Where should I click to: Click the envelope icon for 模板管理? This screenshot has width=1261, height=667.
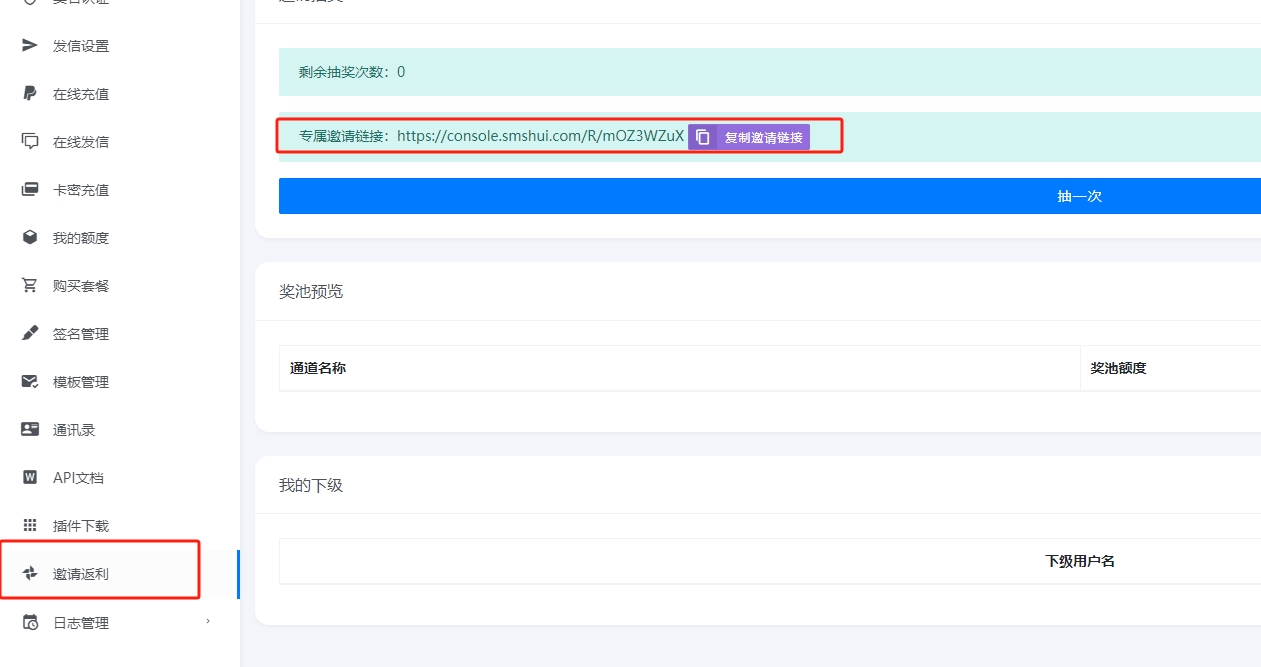pyautogui.click(x=30, y=381)
